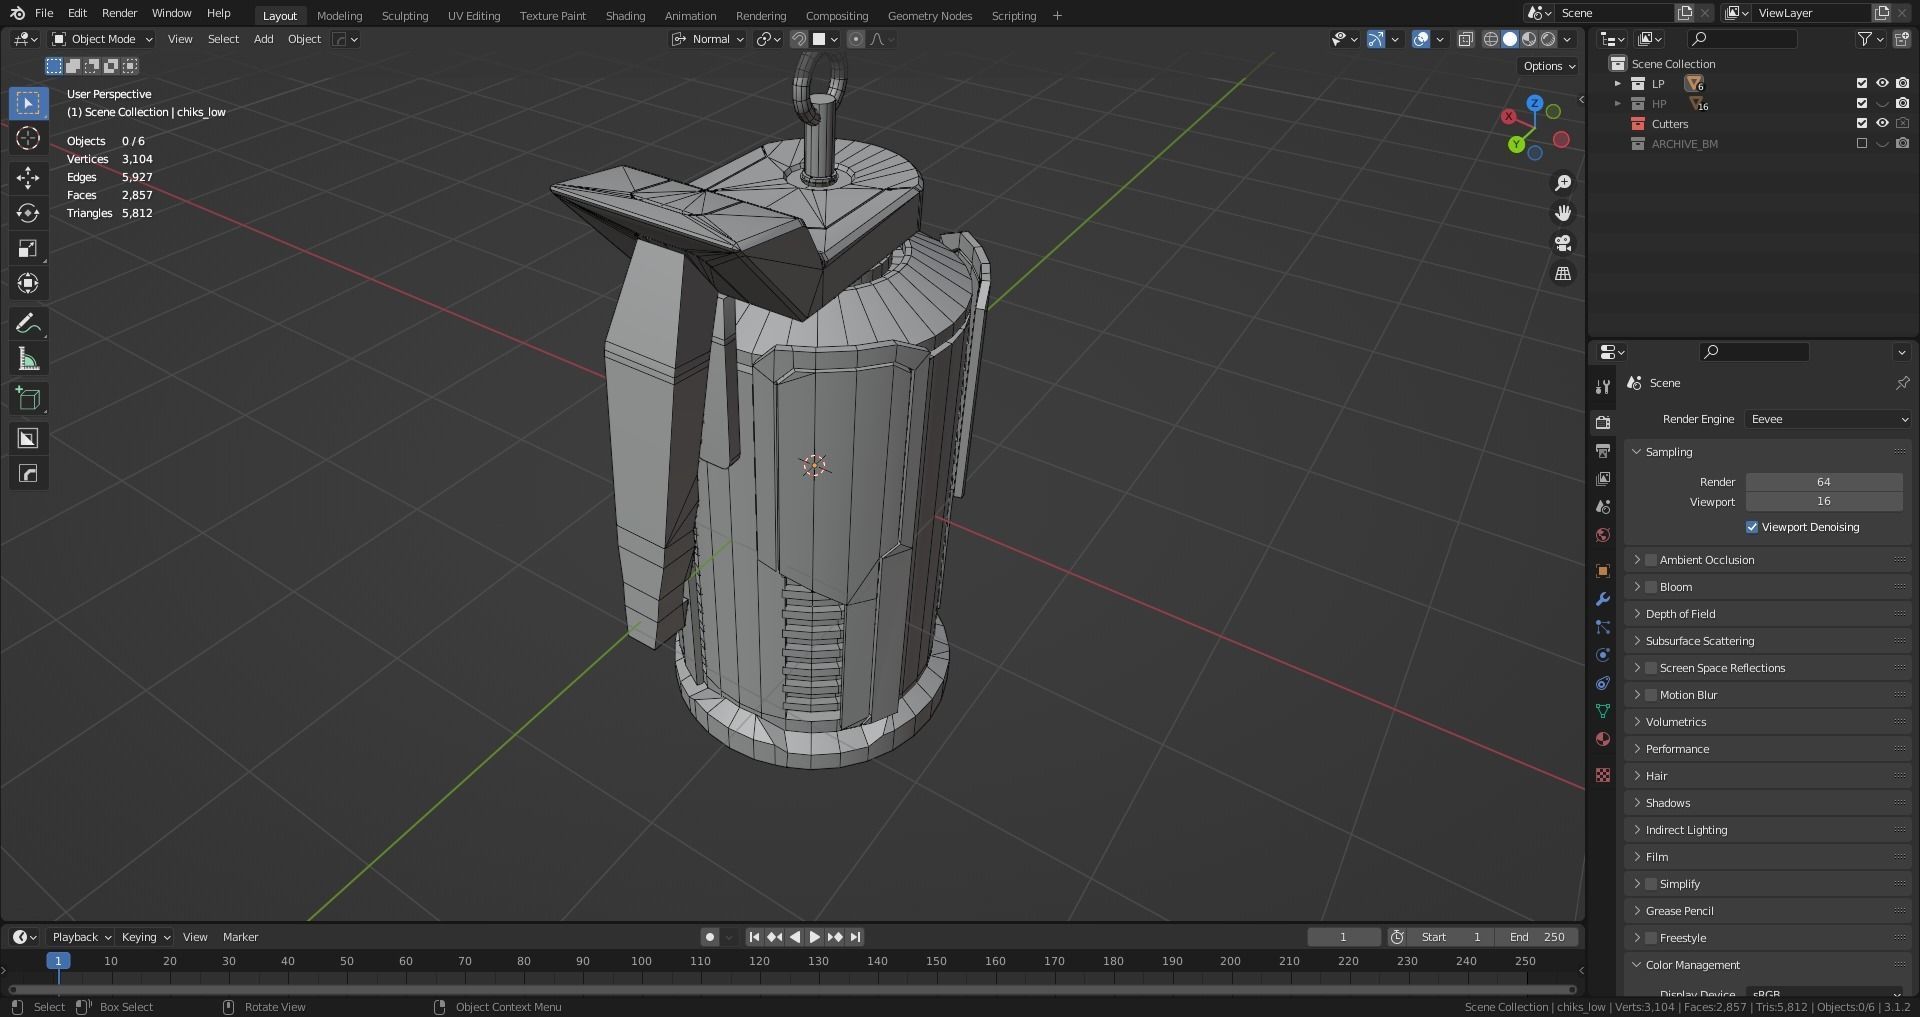The image size is (1920, 1017).
Task: Adjust the Render samples 64 field
Action: (x=1824, y=482)
